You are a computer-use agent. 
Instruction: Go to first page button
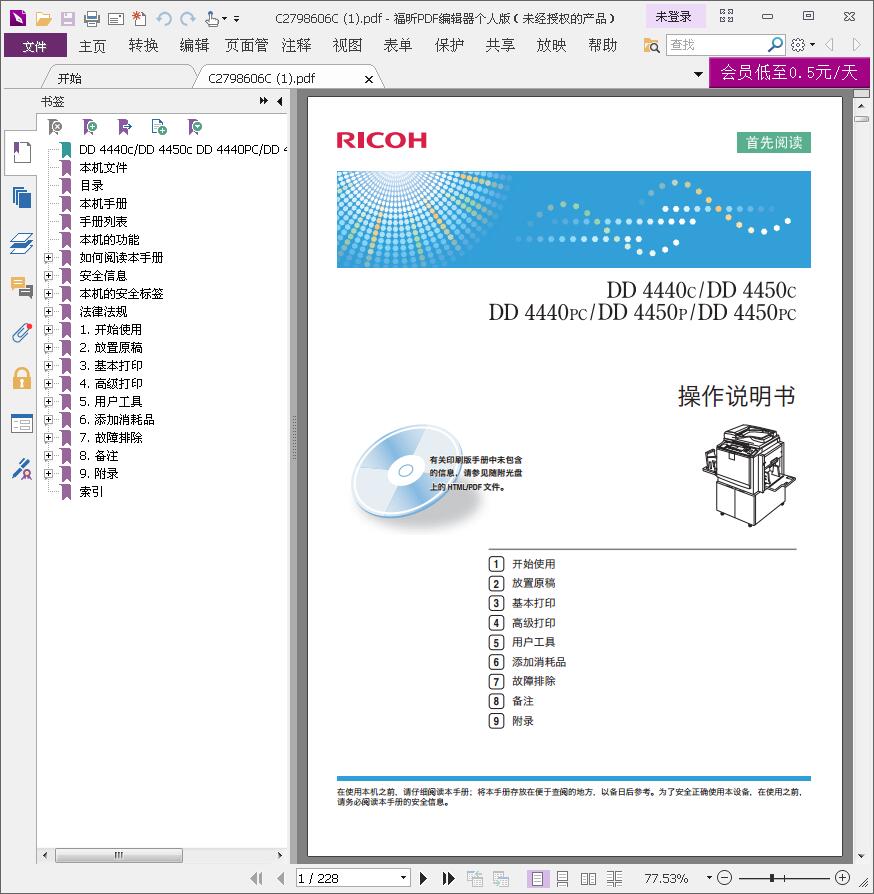[x=257, y=878]
